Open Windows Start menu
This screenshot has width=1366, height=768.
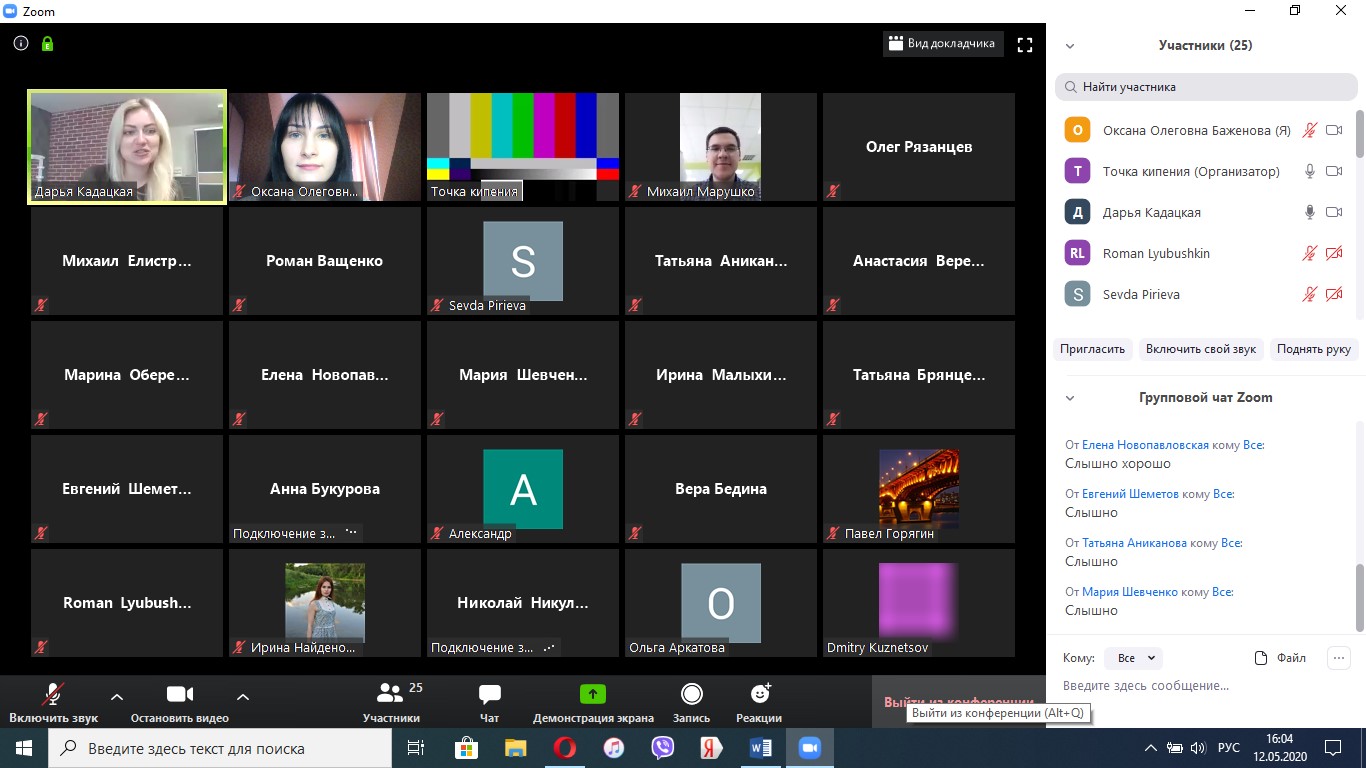pos(24,748)
